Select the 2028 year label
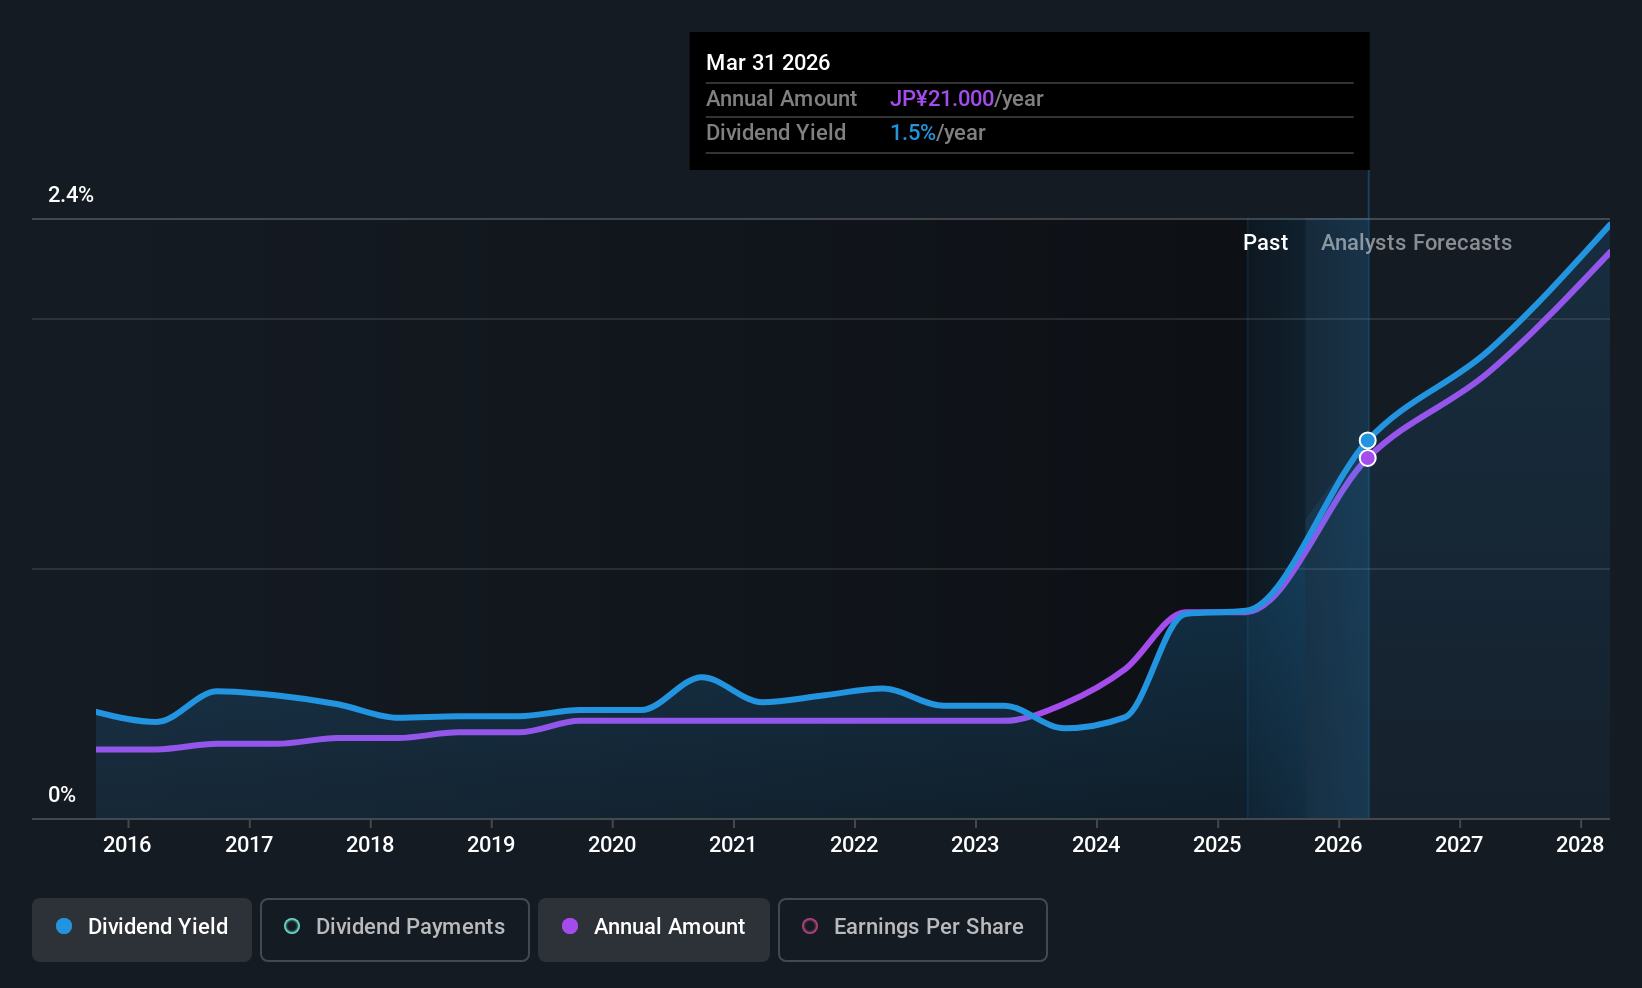 [x=1581, y=845]
